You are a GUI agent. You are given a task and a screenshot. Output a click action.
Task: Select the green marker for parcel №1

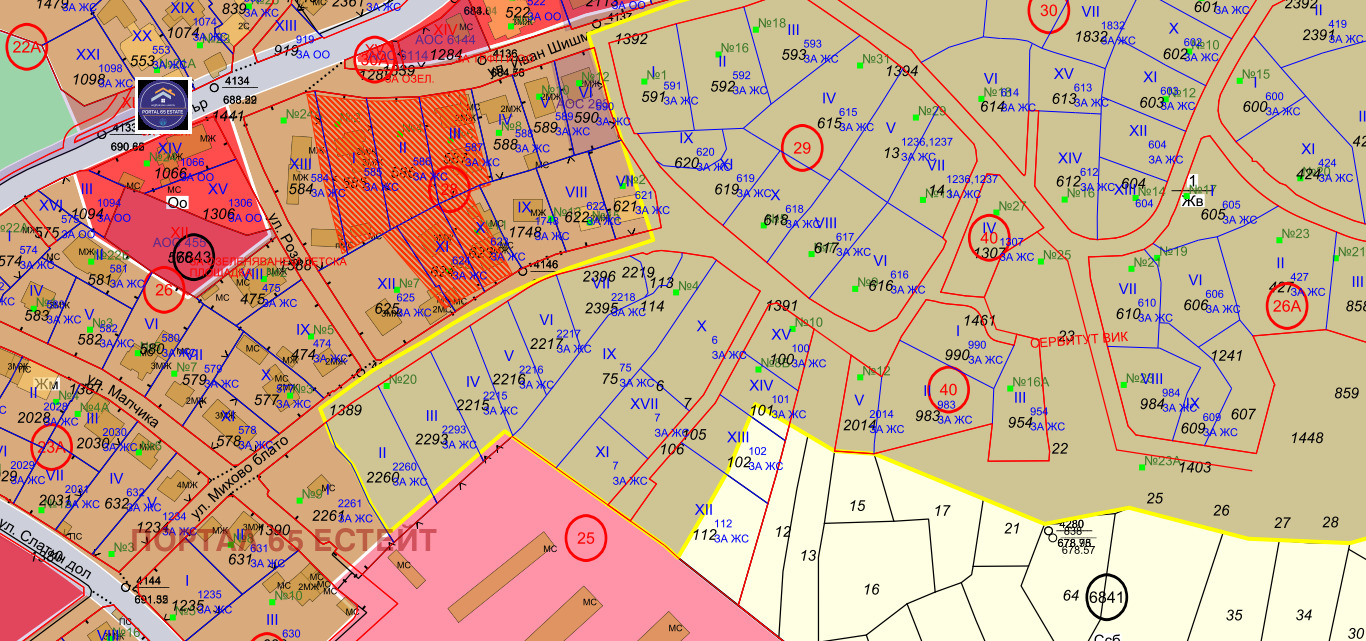click(644, 82)
